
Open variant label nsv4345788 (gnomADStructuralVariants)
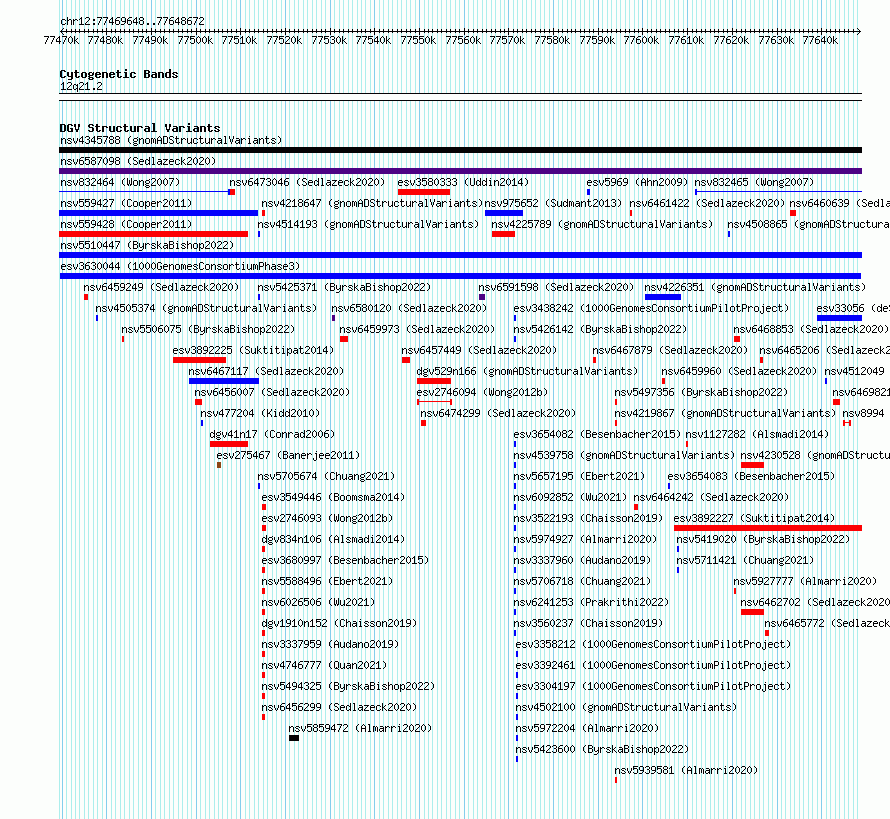(x=171, y=140)
